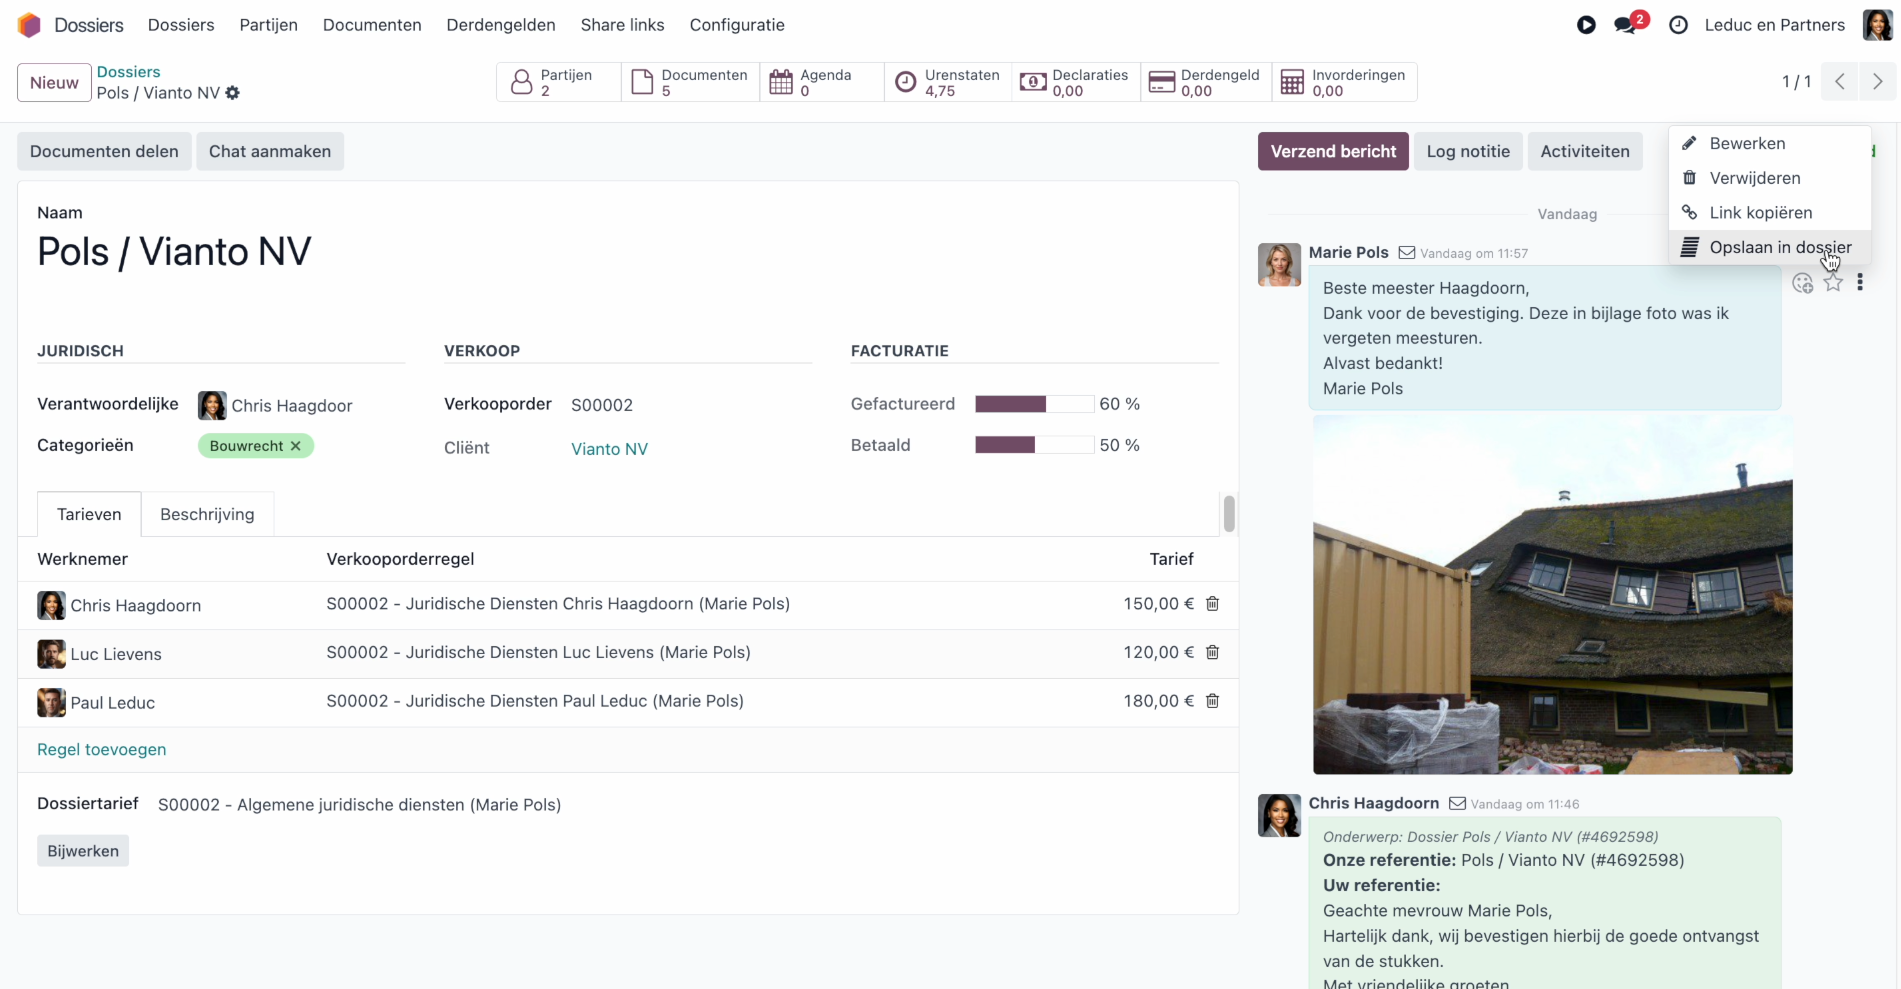Image resolution: width=1901 pixels, height=989 pixels.
Task: Open the Partijen smart button
Action: pos(558,82)
